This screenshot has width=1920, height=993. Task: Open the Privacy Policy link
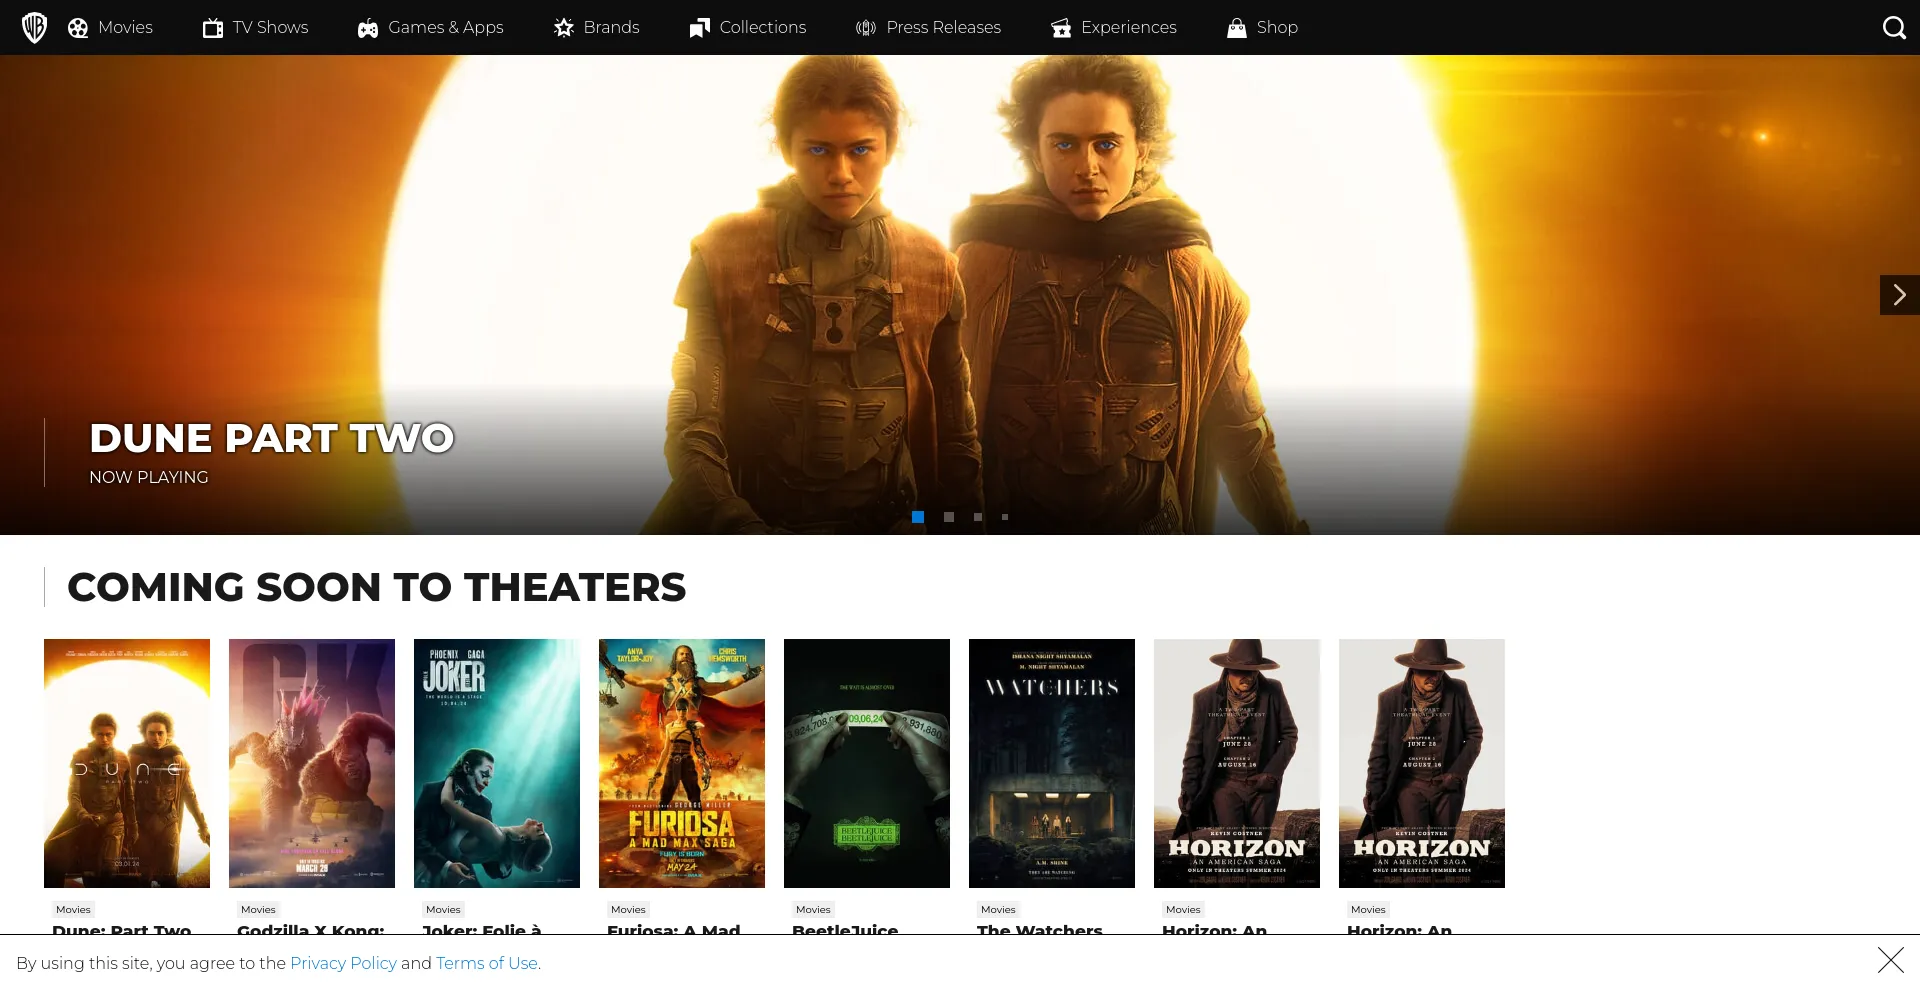pyautogui.click(x=343, y=963)
